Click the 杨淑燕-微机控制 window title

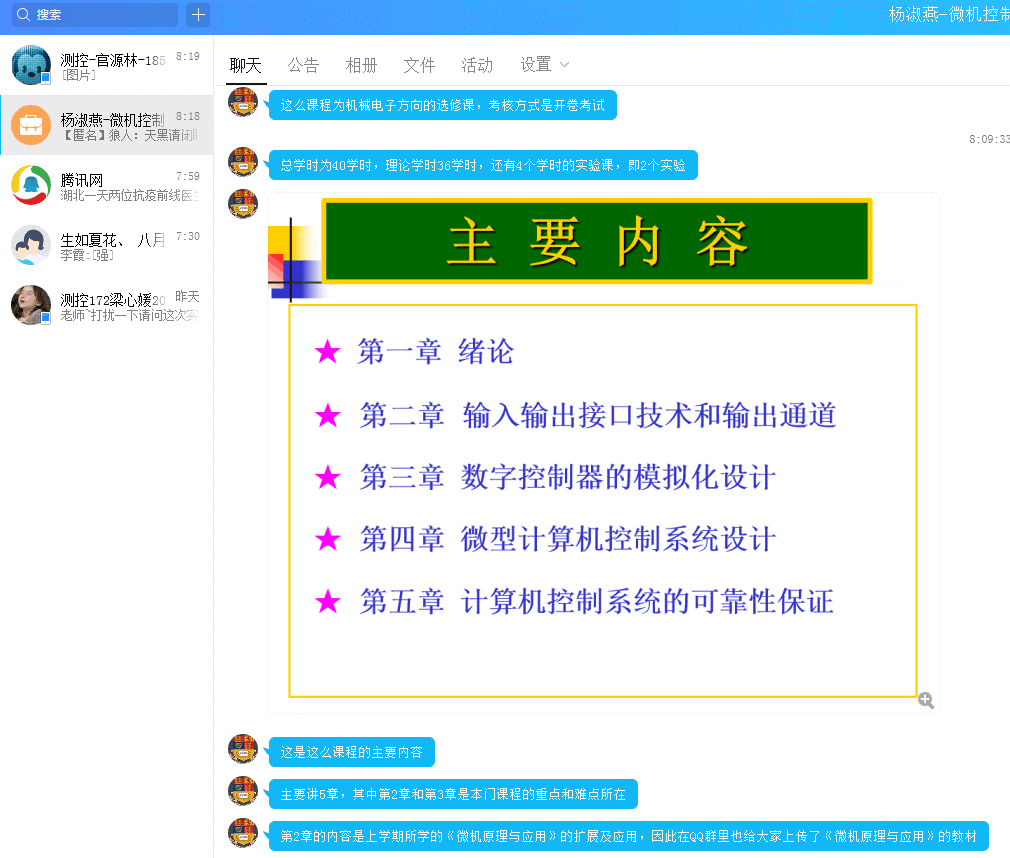point(948,15)
